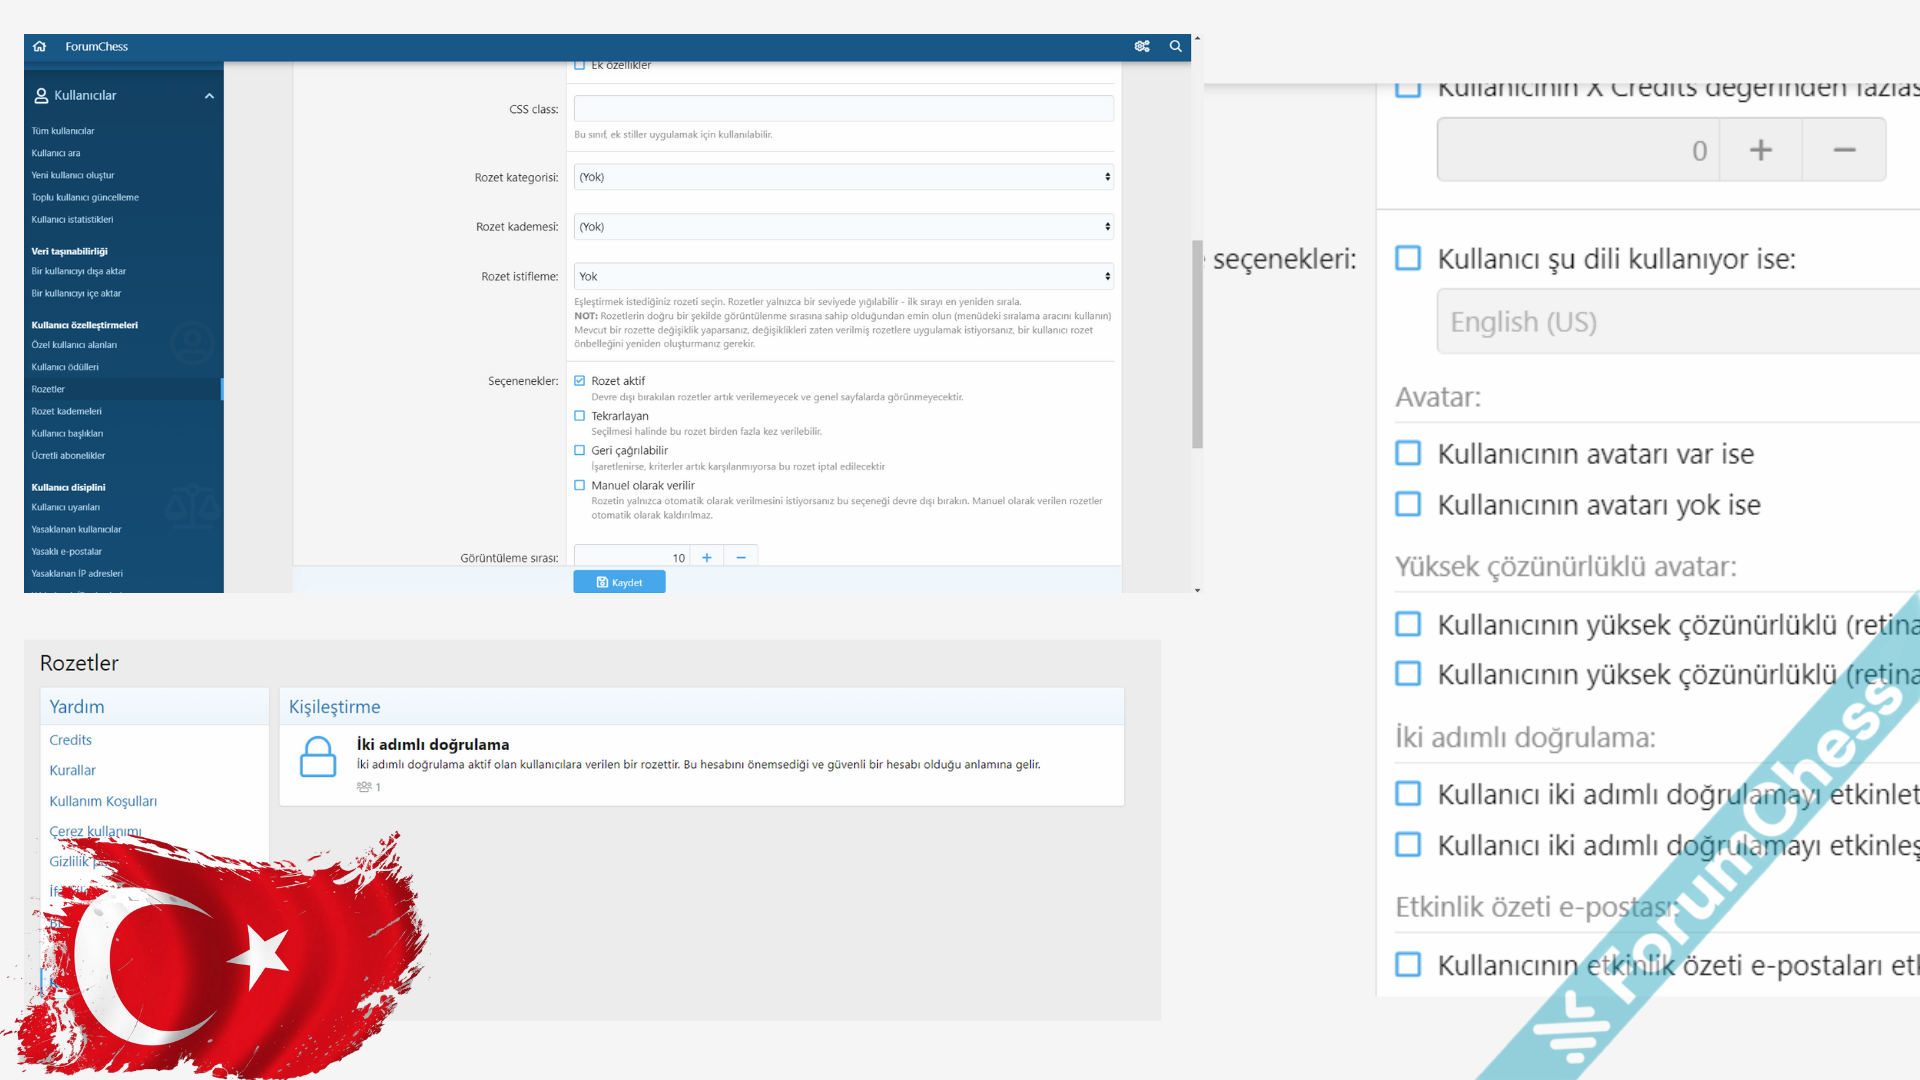The width and height of the screenshot is (1920, 1080).
Task: Collapse the Kullanıcılar sidebar section
Action: pos(209,96)
